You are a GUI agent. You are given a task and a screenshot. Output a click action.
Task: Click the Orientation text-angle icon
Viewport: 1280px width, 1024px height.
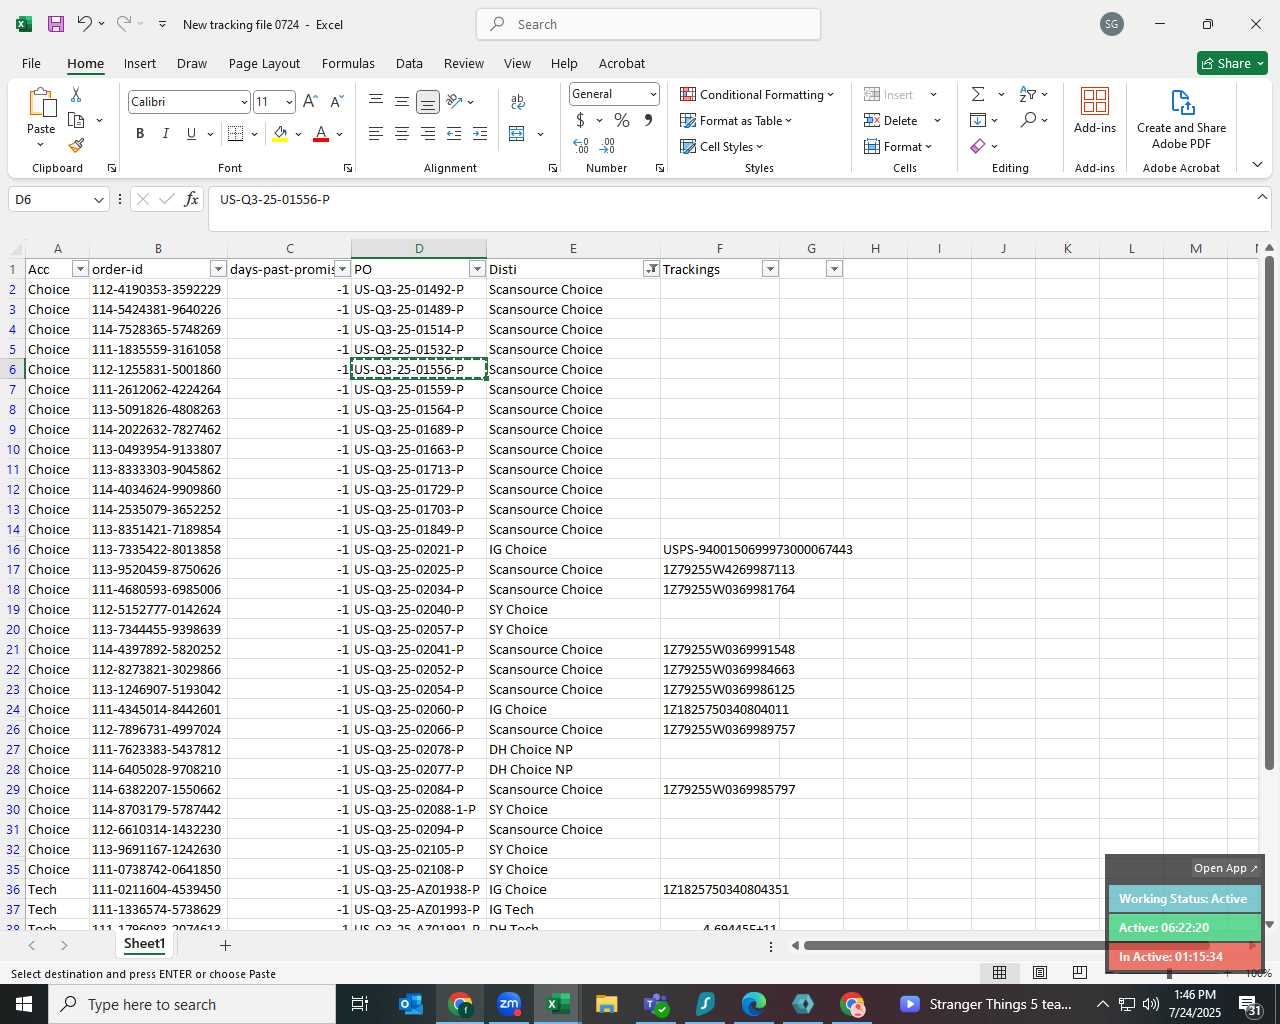455,101
